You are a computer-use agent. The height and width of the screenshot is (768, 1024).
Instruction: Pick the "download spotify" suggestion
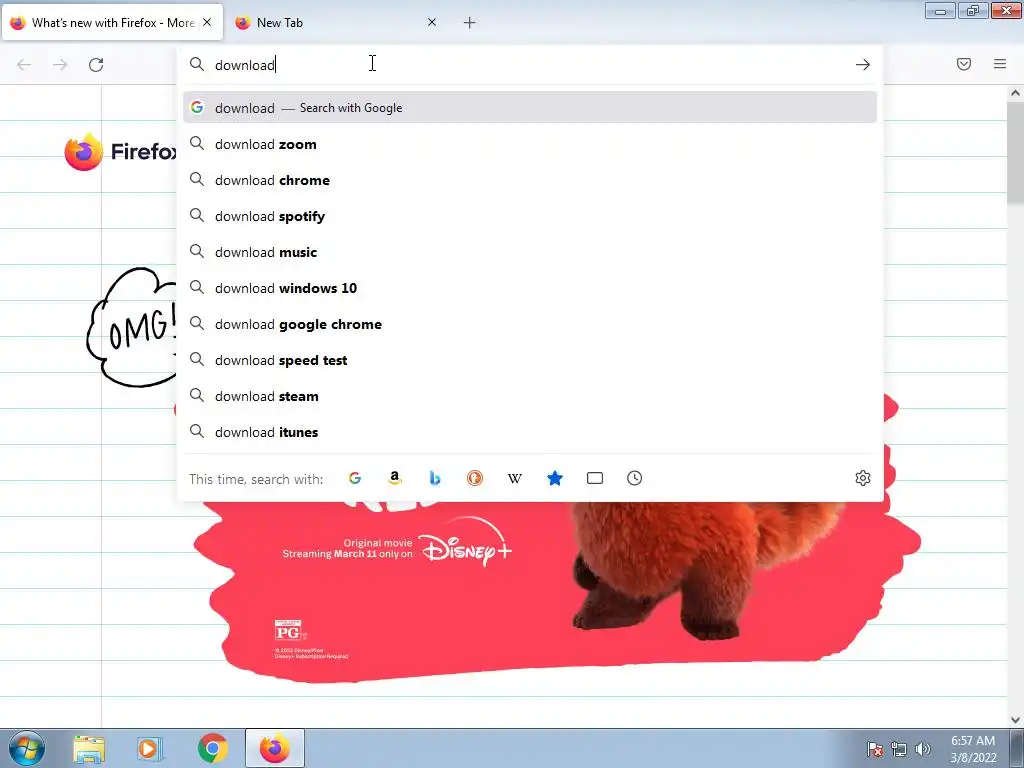coord(530,216)
